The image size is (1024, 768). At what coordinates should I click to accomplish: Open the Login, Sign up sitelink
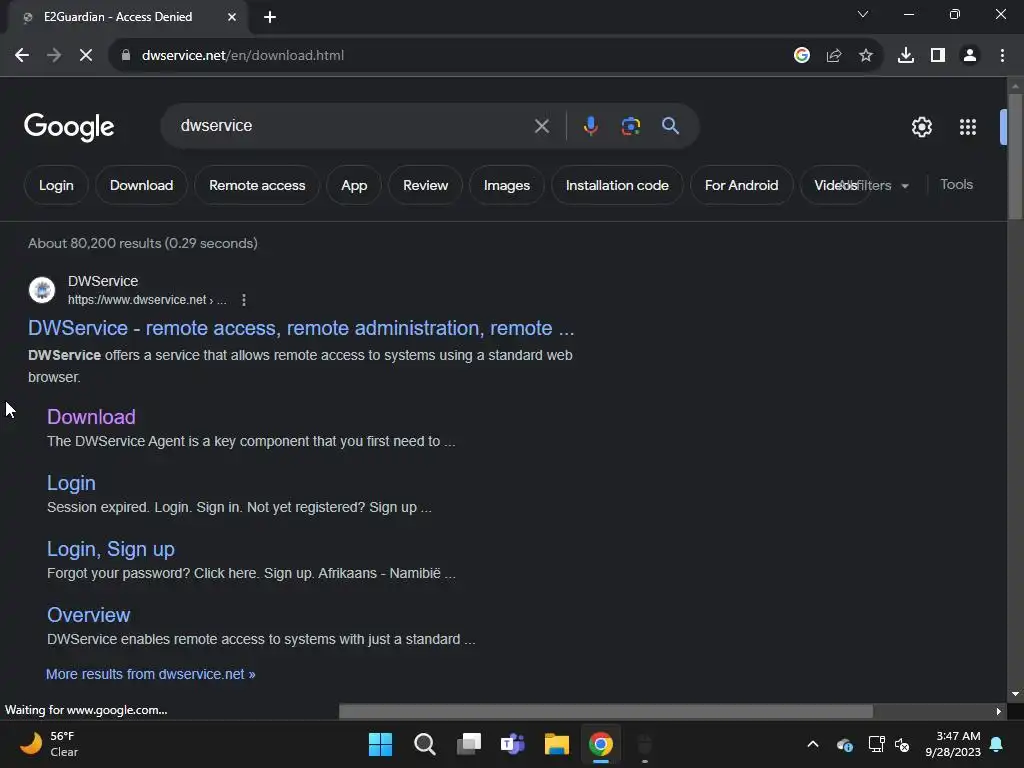tap(111, 549)
